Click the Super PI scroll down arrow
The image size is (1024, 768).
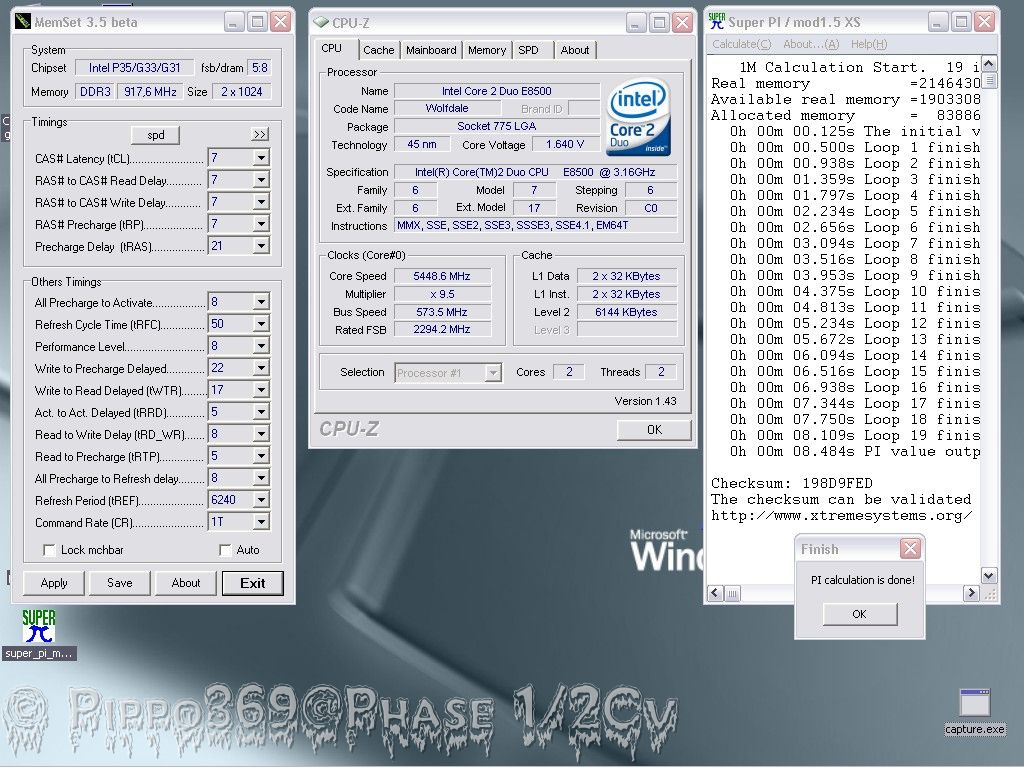989,575
